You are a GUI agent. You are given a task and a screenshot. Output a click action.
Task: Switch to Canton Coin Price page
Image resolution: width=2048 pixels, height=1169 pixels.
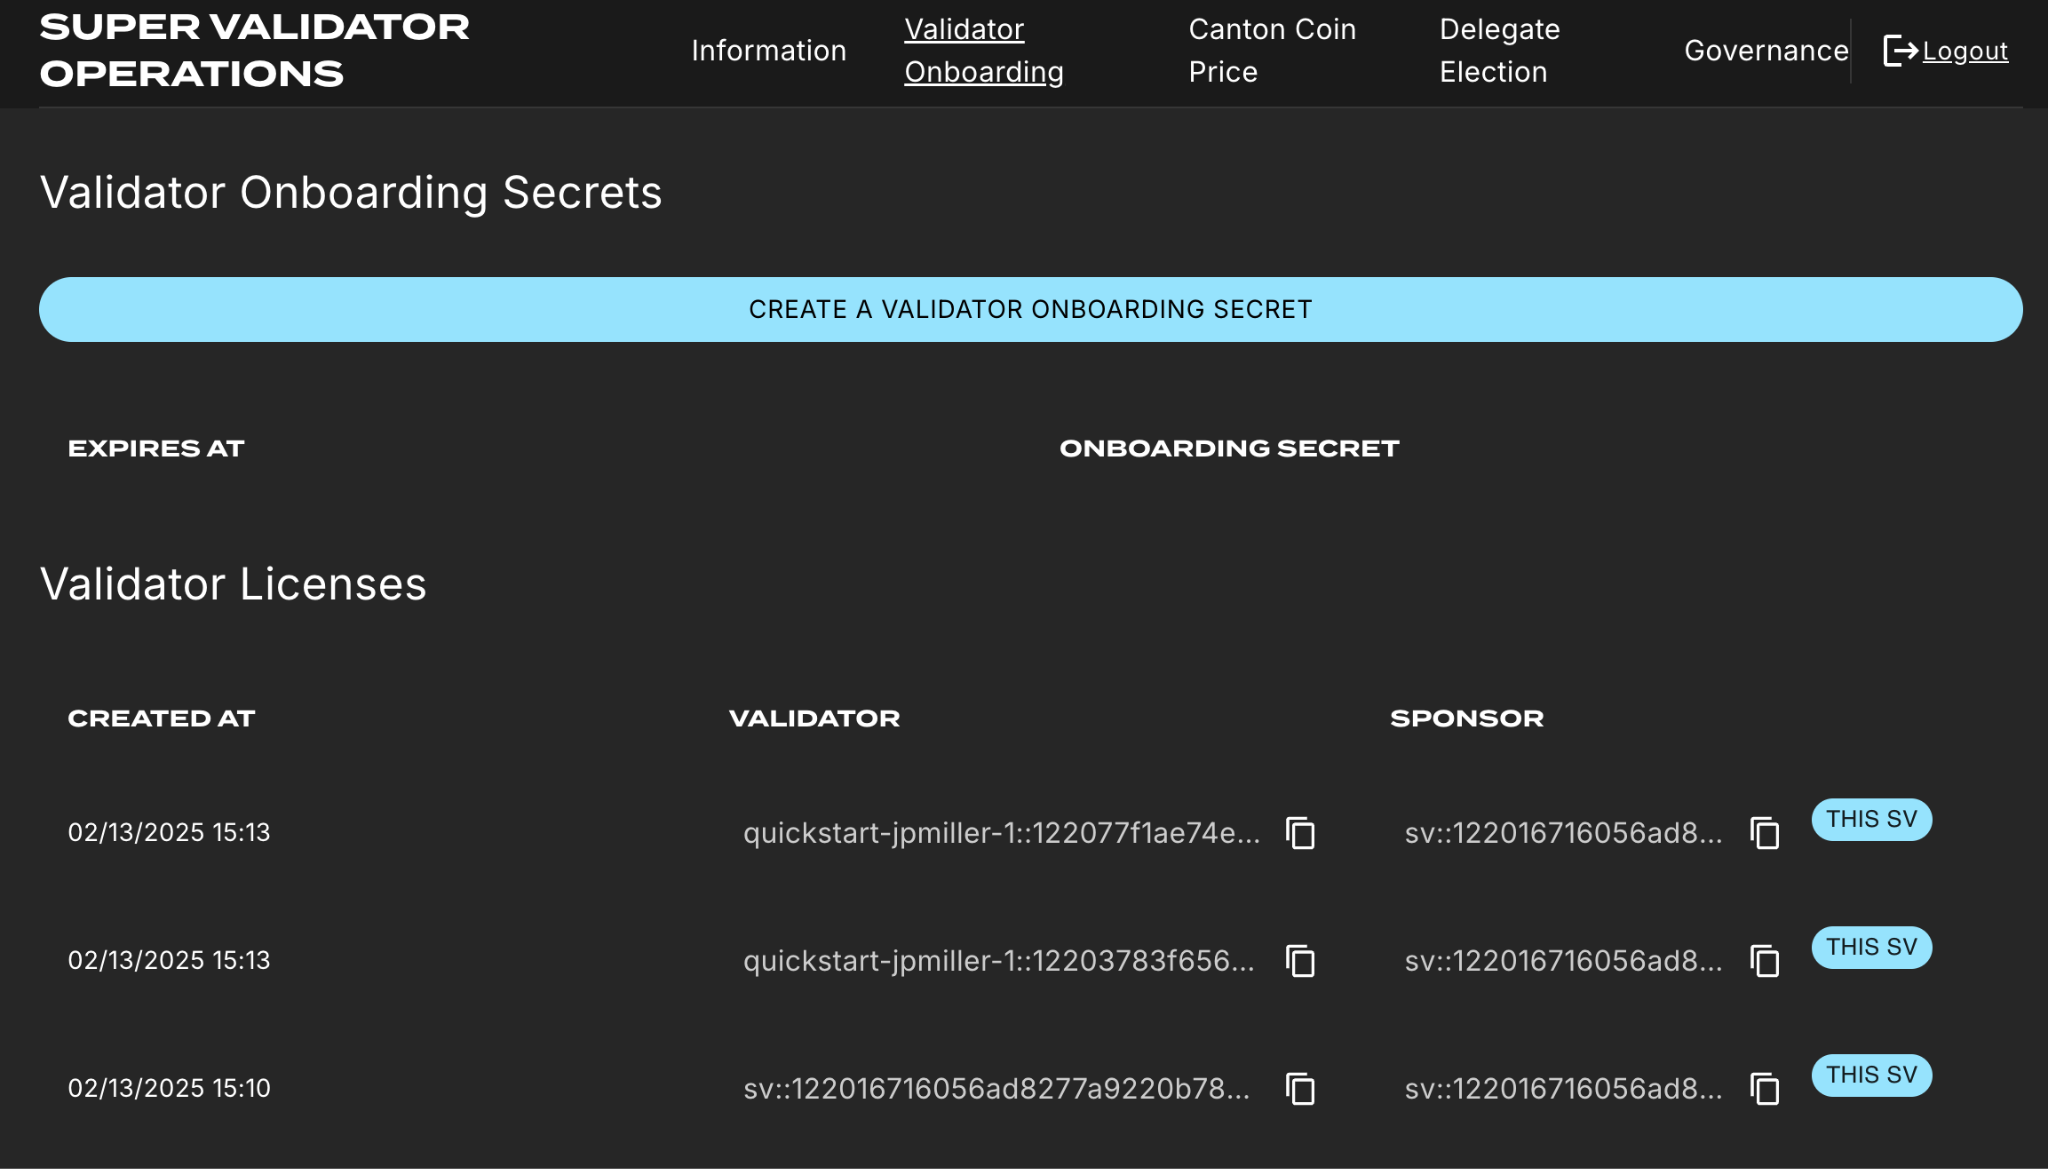coord(1271,50)
